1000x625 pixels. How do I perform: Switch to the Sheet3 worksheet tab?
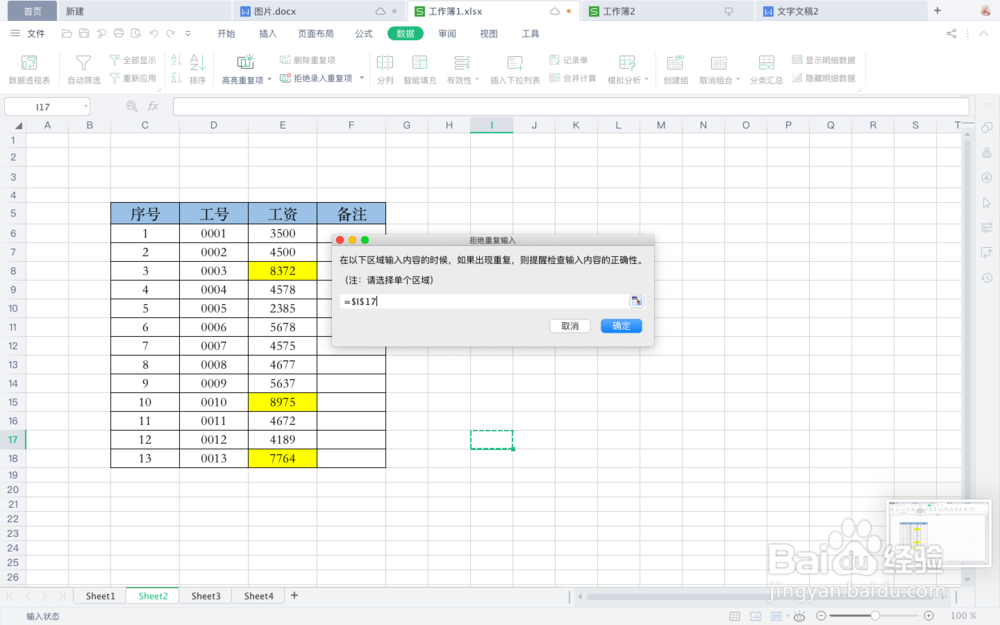point(205,595)
